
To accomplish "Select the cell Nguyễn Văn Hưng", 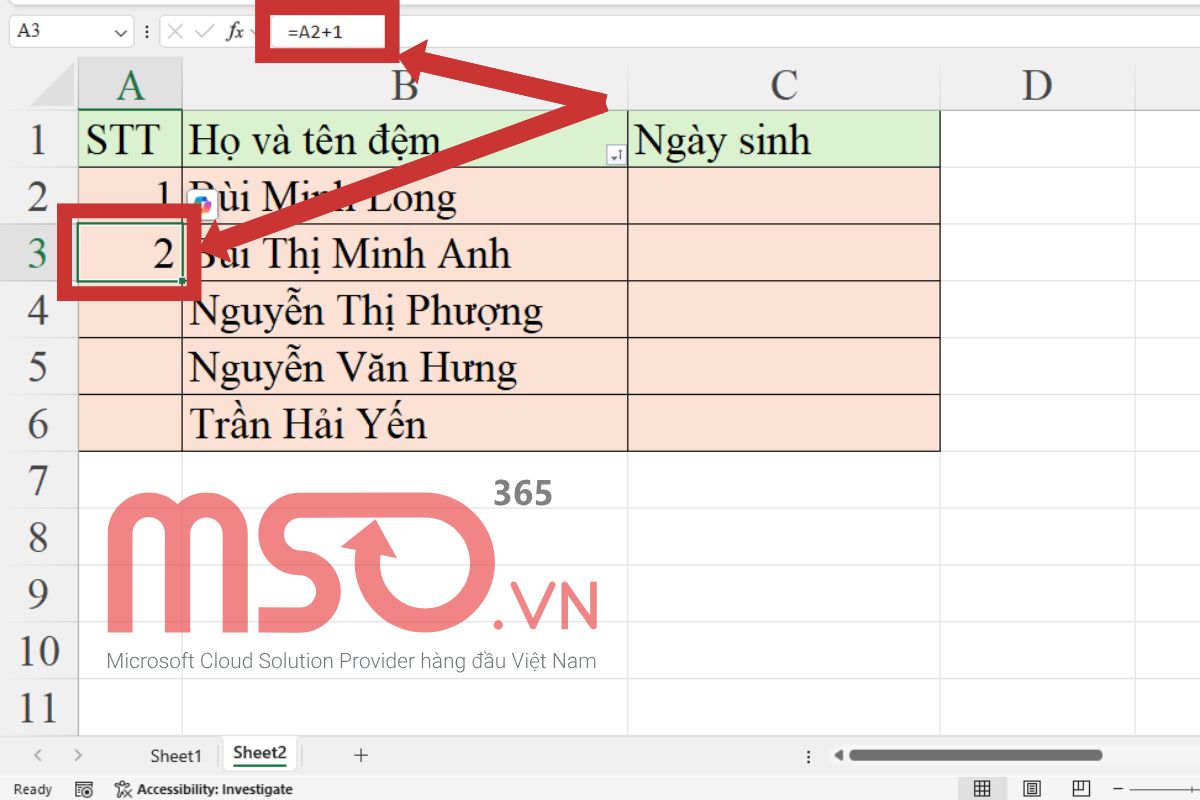I will (405, 367).
